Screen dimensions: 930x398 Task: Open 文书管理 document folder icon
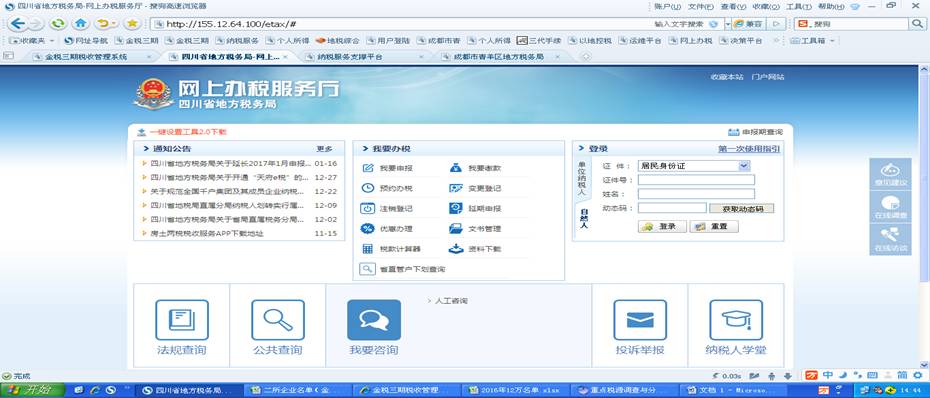pyautogui.click(x=456, y=228)
